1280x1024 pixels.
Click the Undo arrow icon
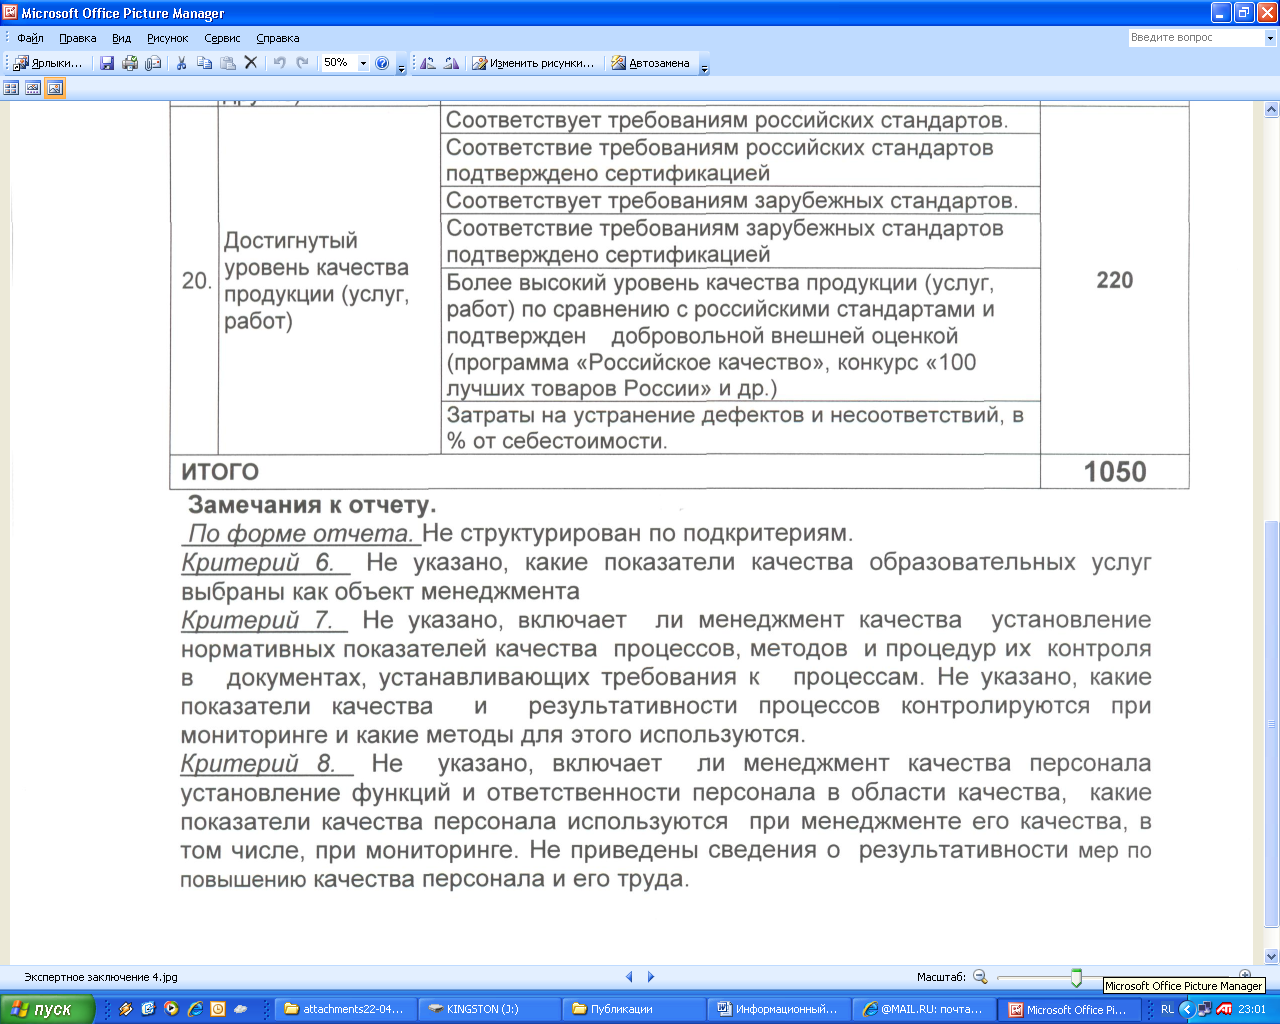(279, 63)
